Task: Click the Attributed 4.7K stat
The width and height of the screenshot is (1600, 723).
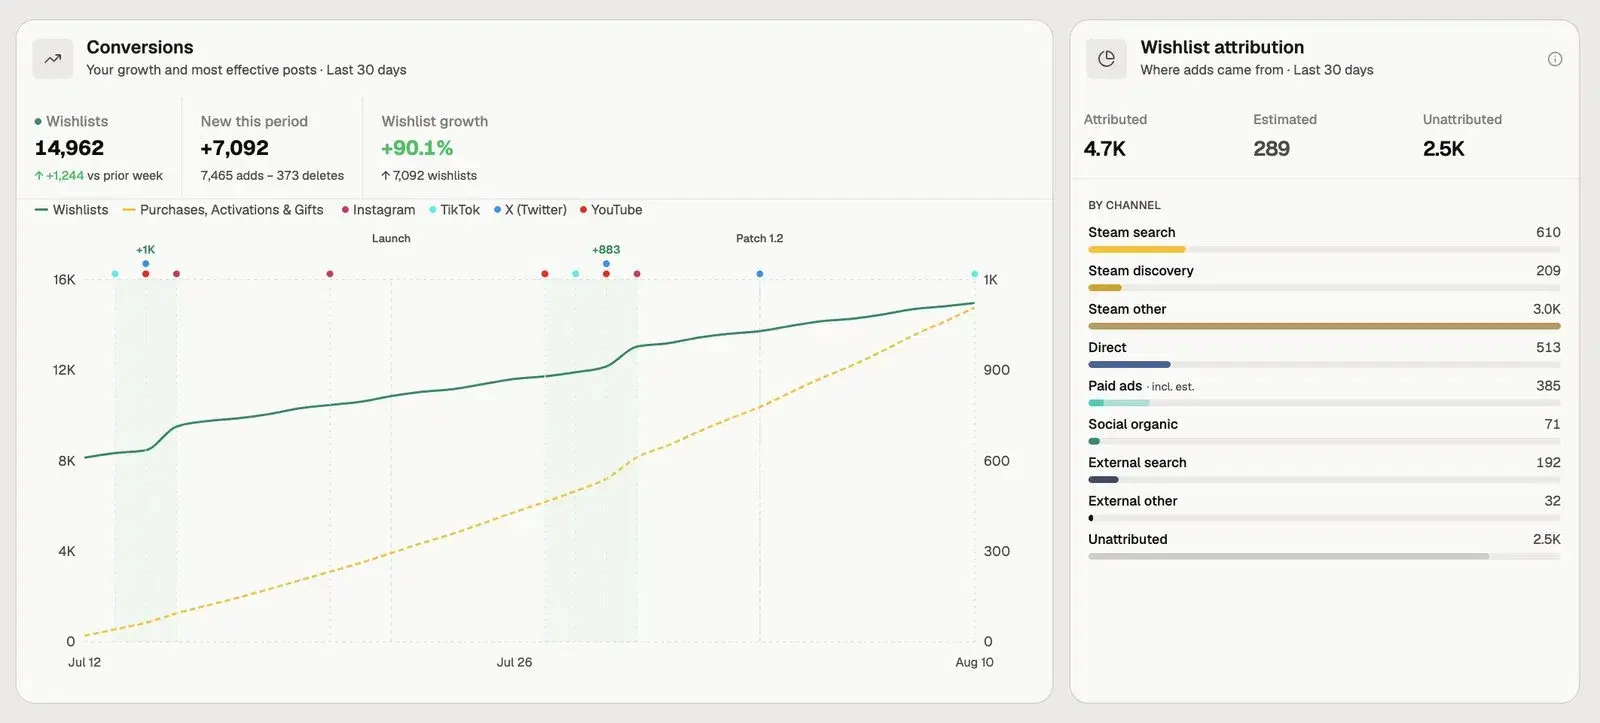Action: 1115,135
